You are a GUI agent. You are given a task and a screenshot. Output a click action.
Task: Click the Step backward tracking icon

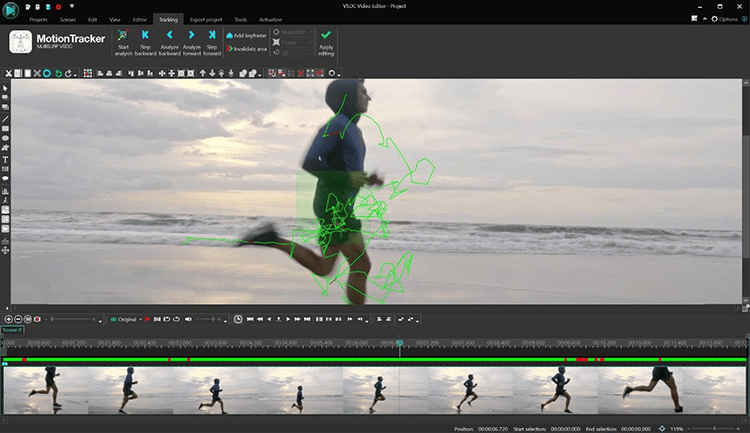pyautogui.click(x=147, y=35)
